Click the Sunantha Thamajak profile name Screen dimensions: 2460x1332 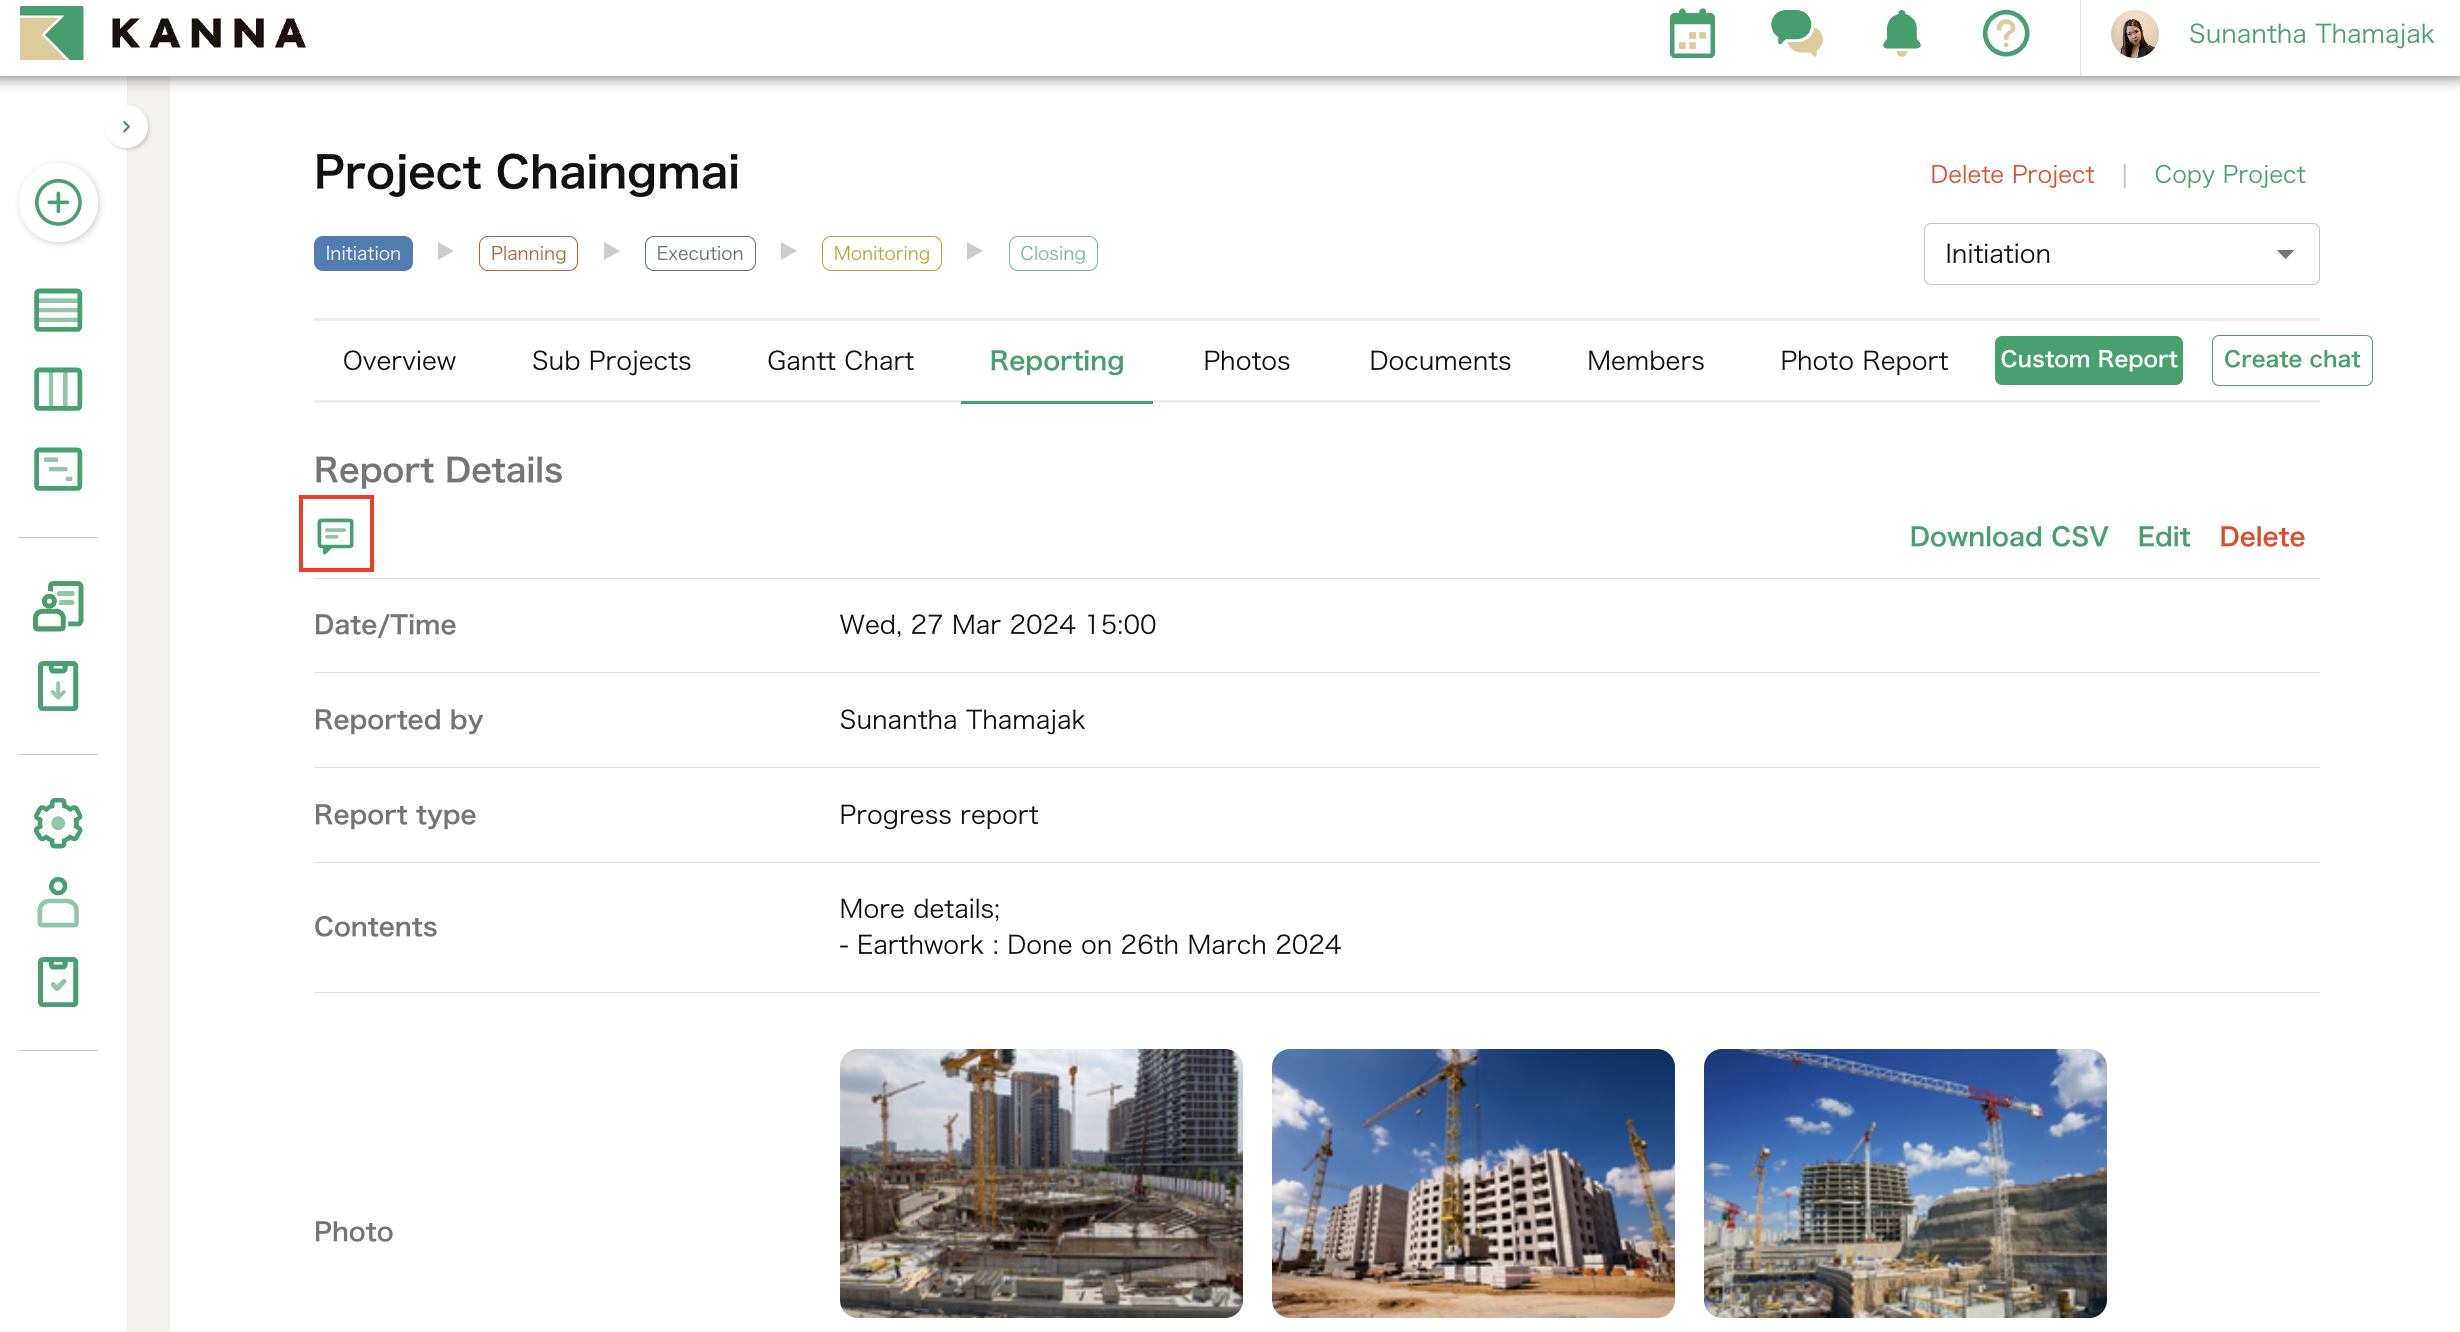tap(2310, 35)
